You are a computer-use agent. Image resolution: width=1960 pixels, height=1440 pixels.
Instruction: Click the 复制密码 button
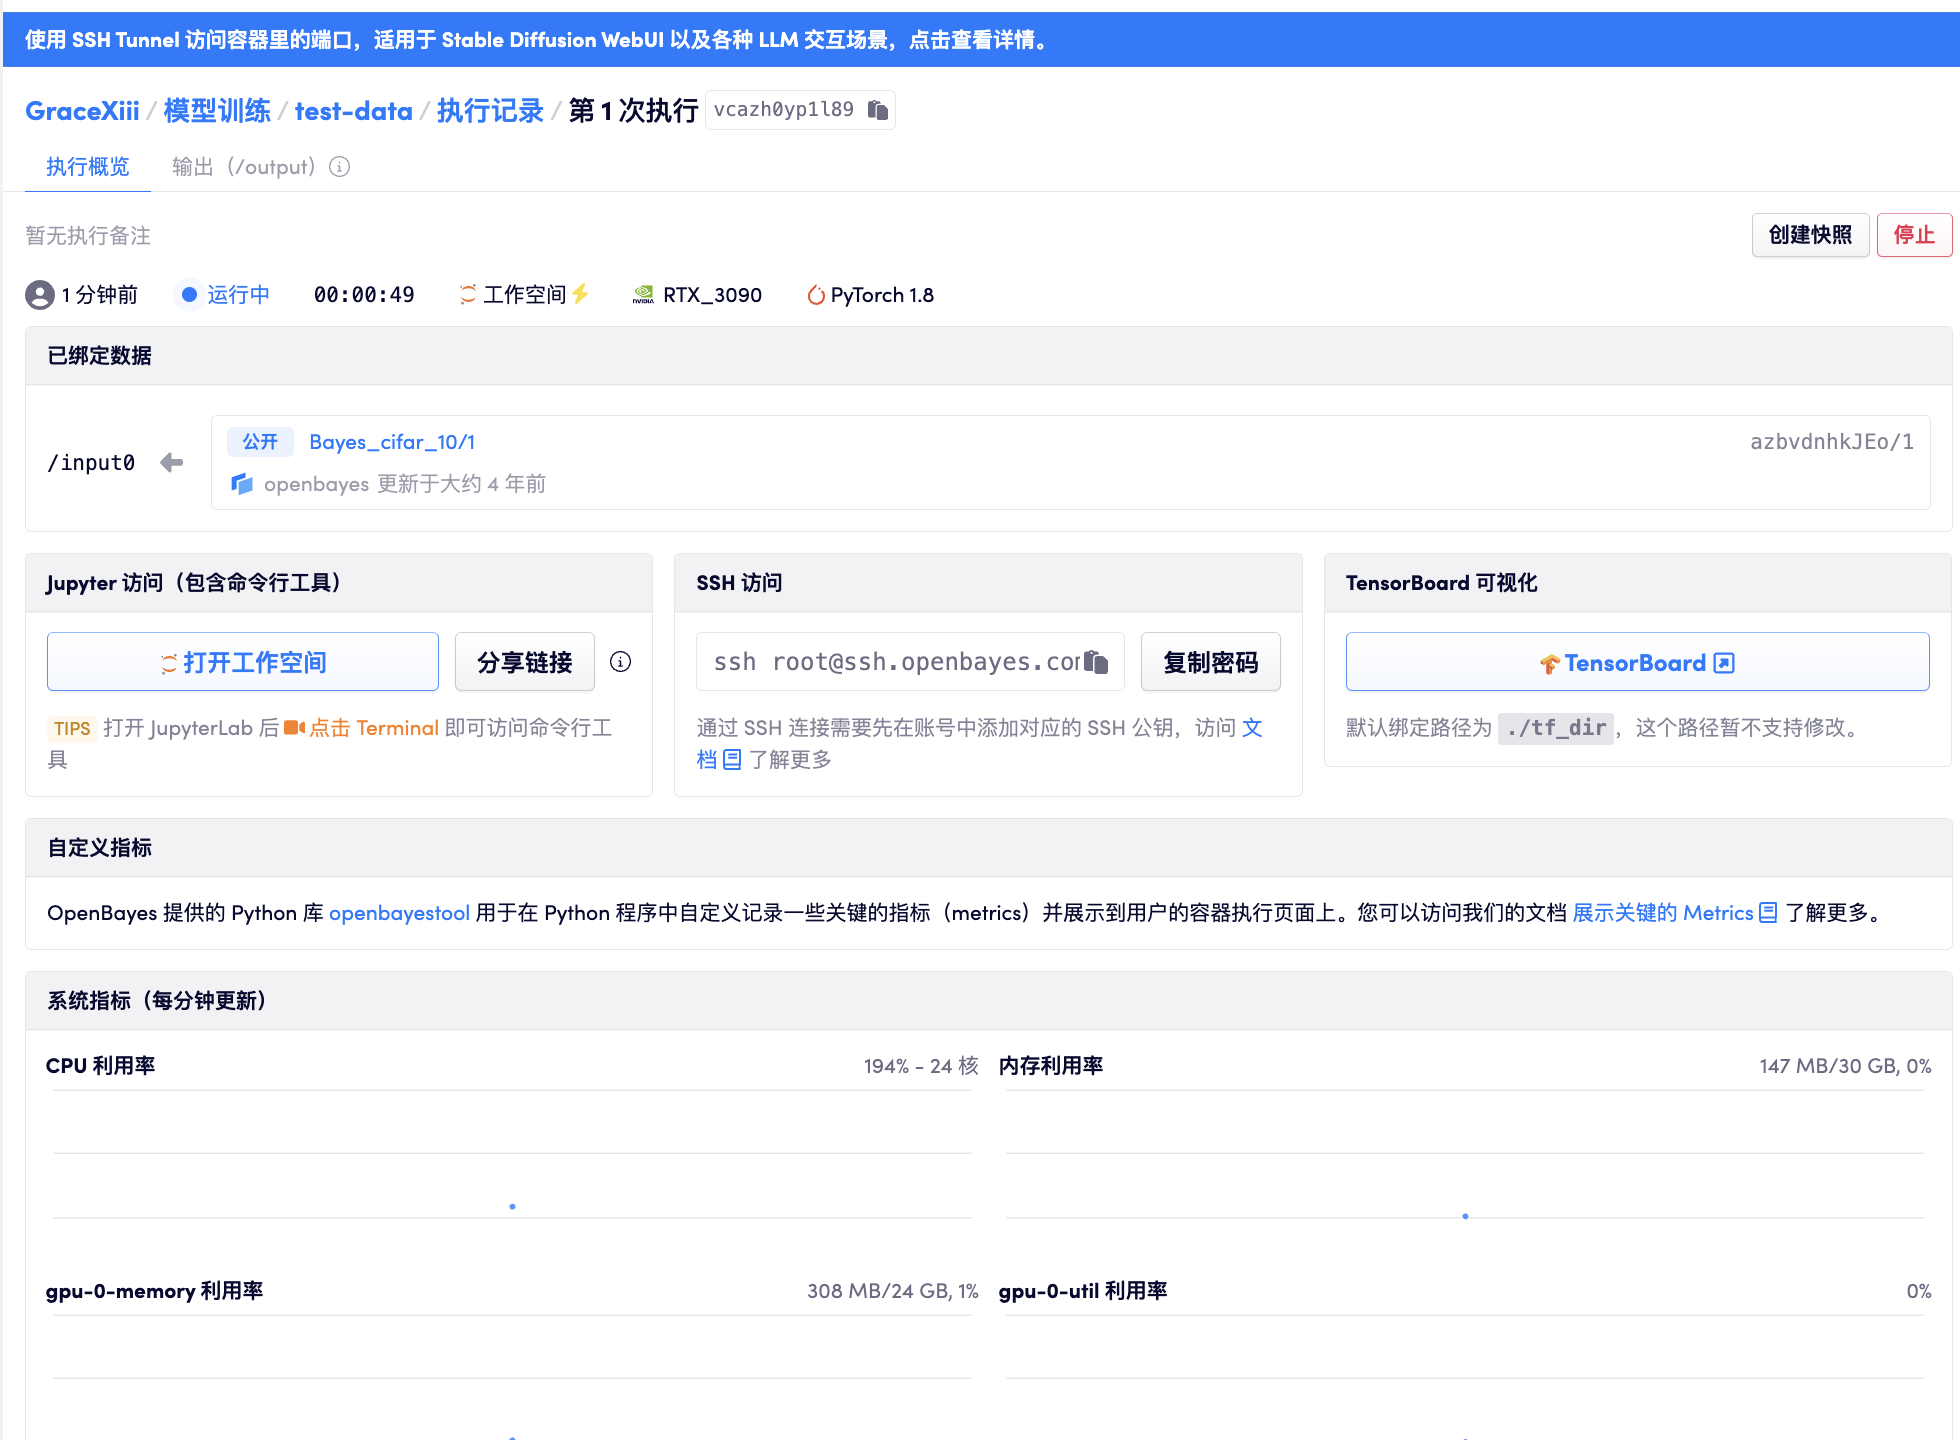[1210, 662]
